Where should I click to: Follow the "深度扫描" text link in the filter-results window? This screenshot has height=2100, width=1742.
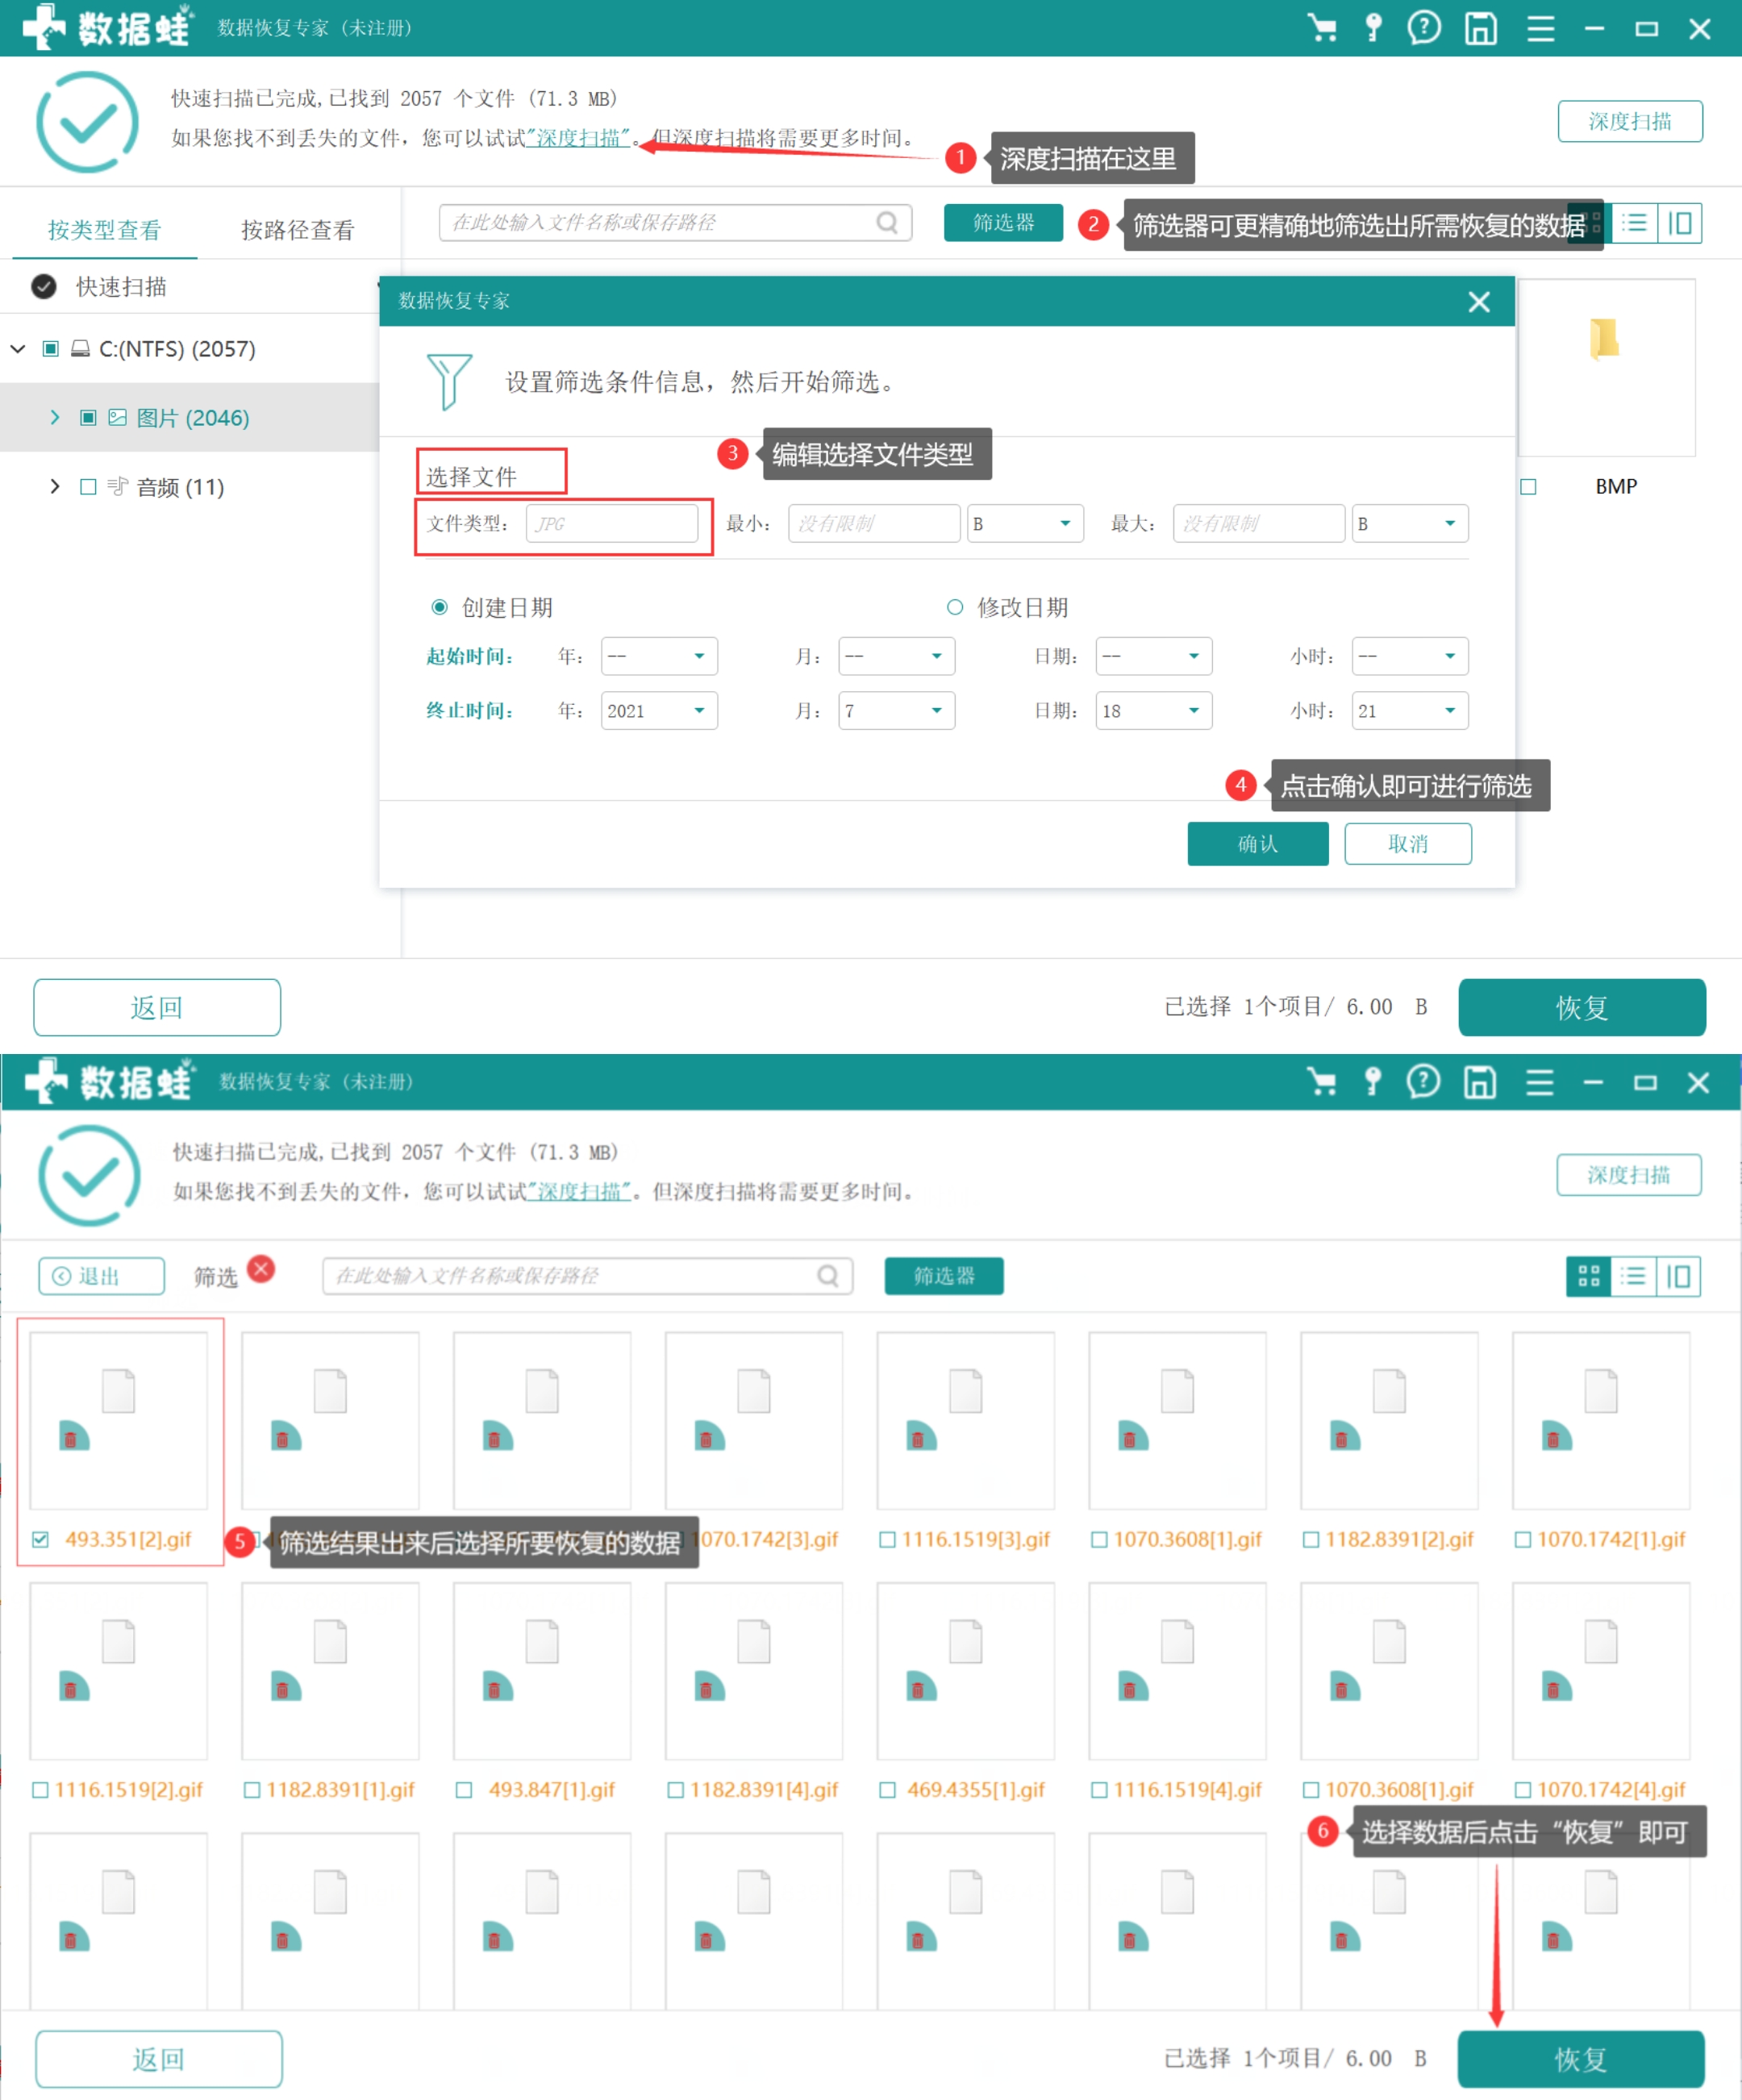click(579, 1192)
